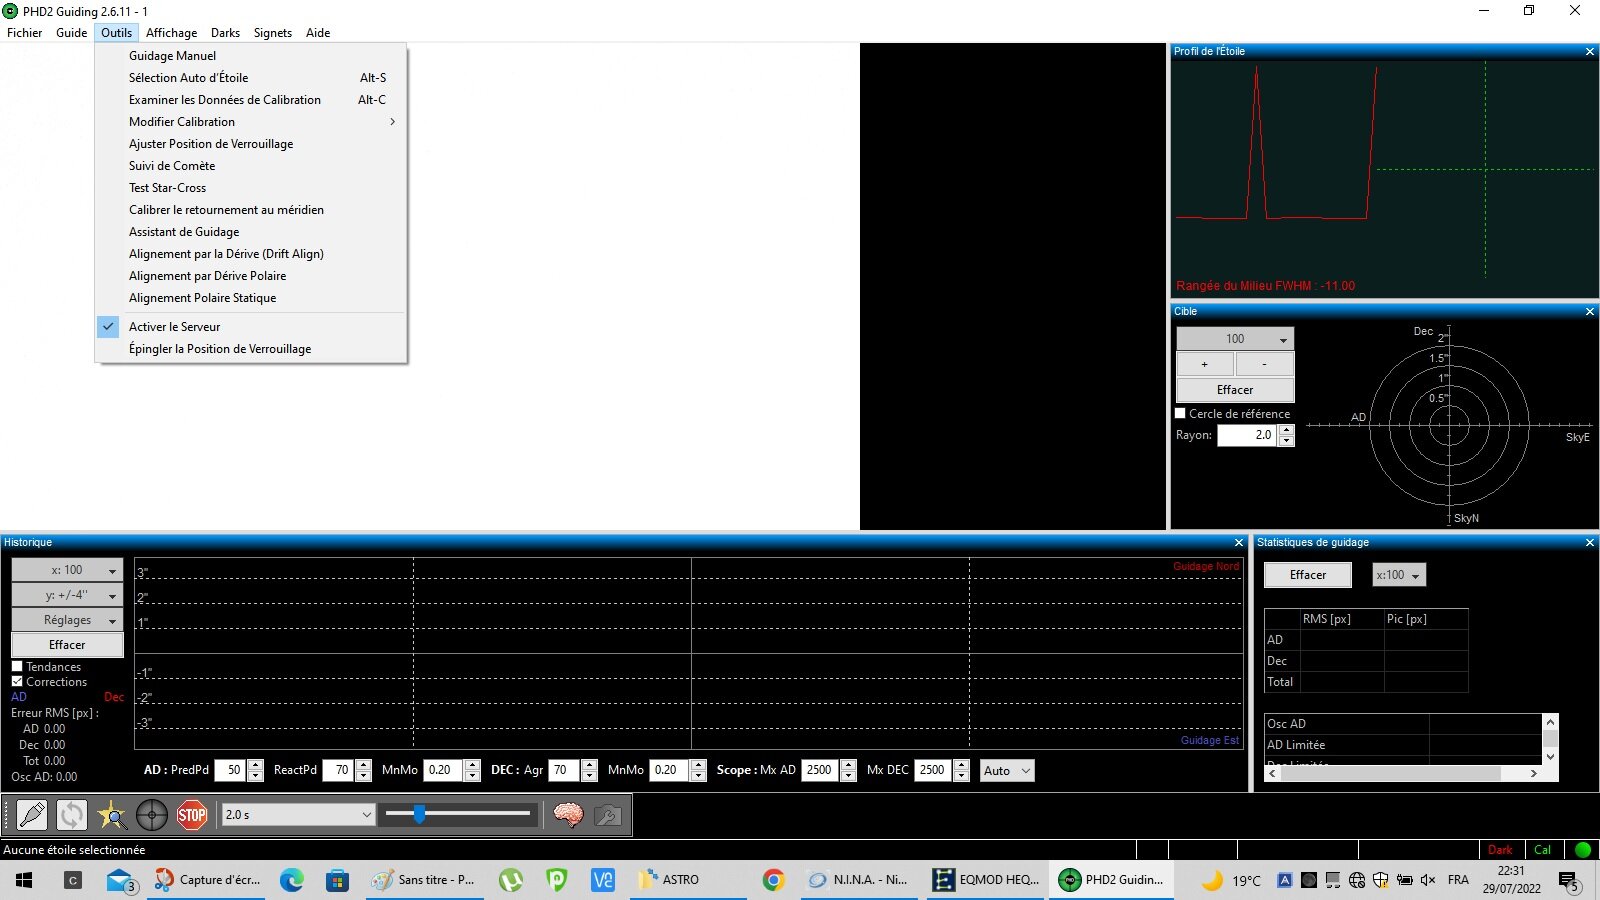
Task: Click the red STOP icon
Action: tap(192, 815)
